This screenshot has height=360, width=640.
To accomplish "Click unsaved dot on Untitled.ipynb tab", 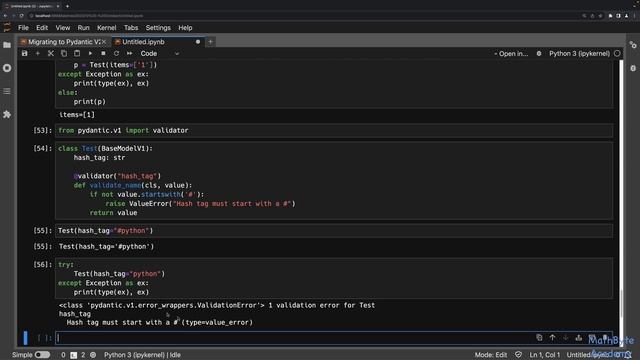I will tap(198, 42).
